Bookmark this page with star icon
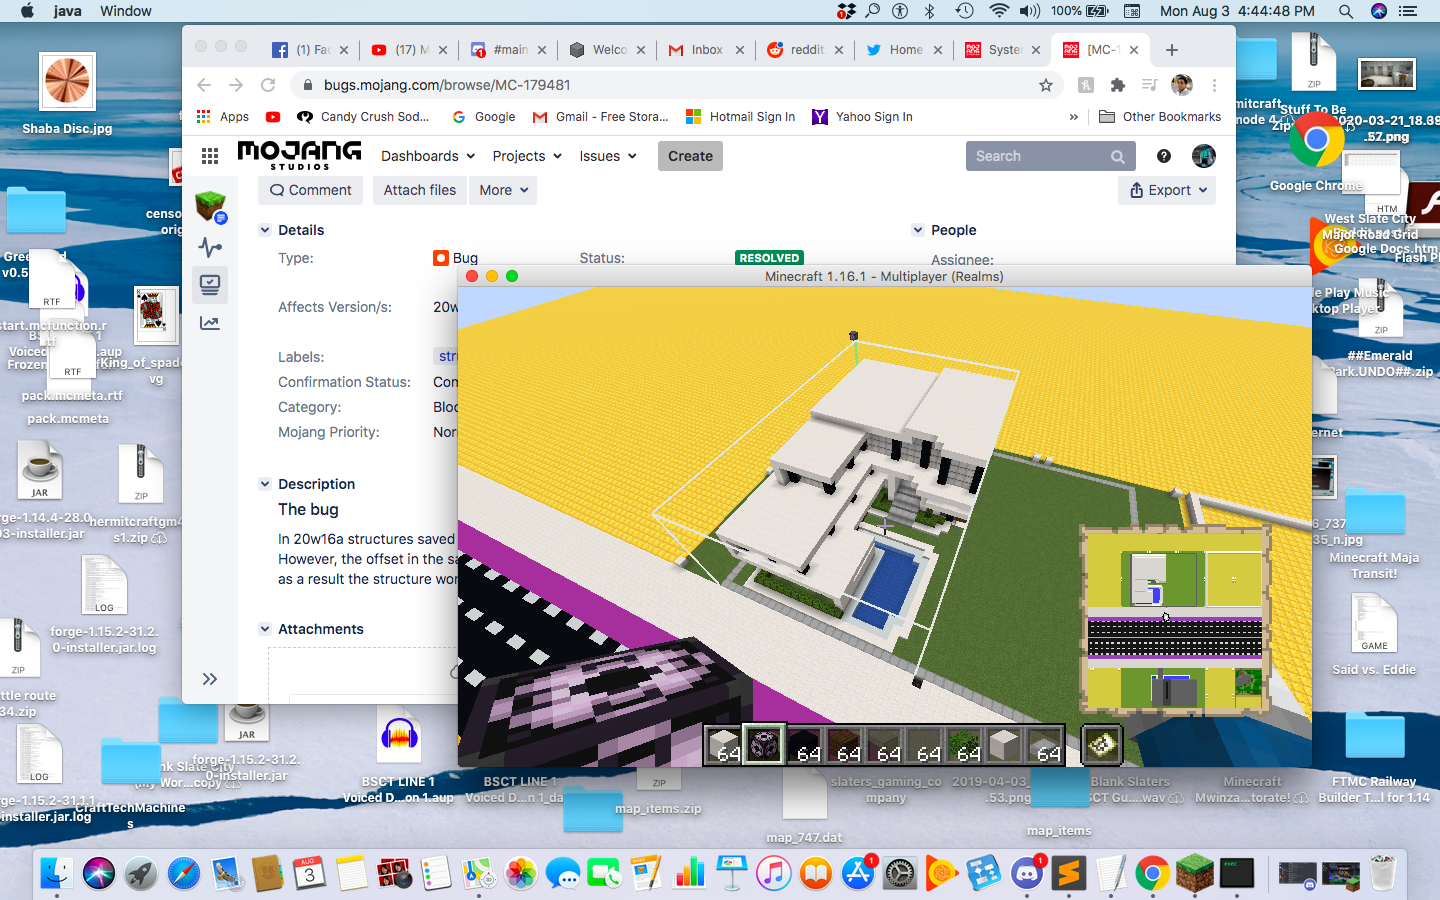Image resolution: width=1440 pixels, height=900 pixels. [x=1046, y=85]
